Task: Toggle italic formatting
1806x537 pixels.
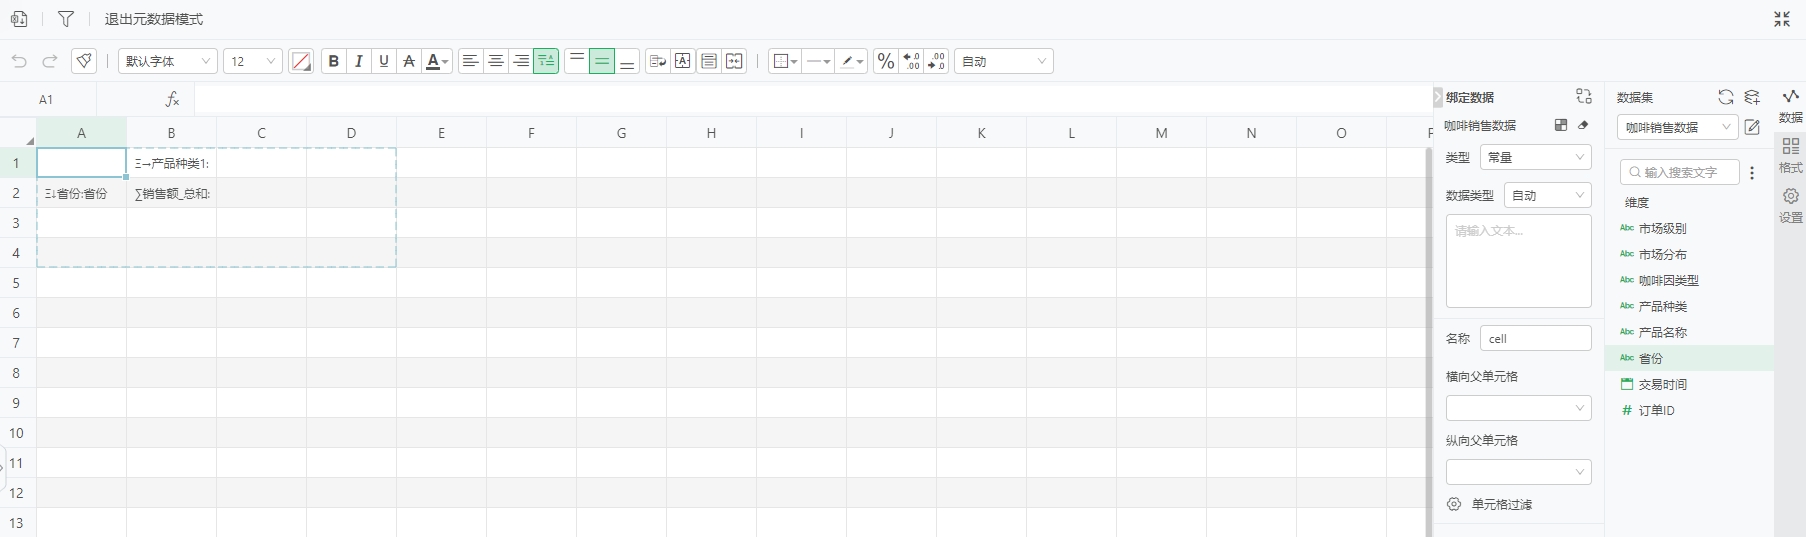Action: (x=358, y=61)
